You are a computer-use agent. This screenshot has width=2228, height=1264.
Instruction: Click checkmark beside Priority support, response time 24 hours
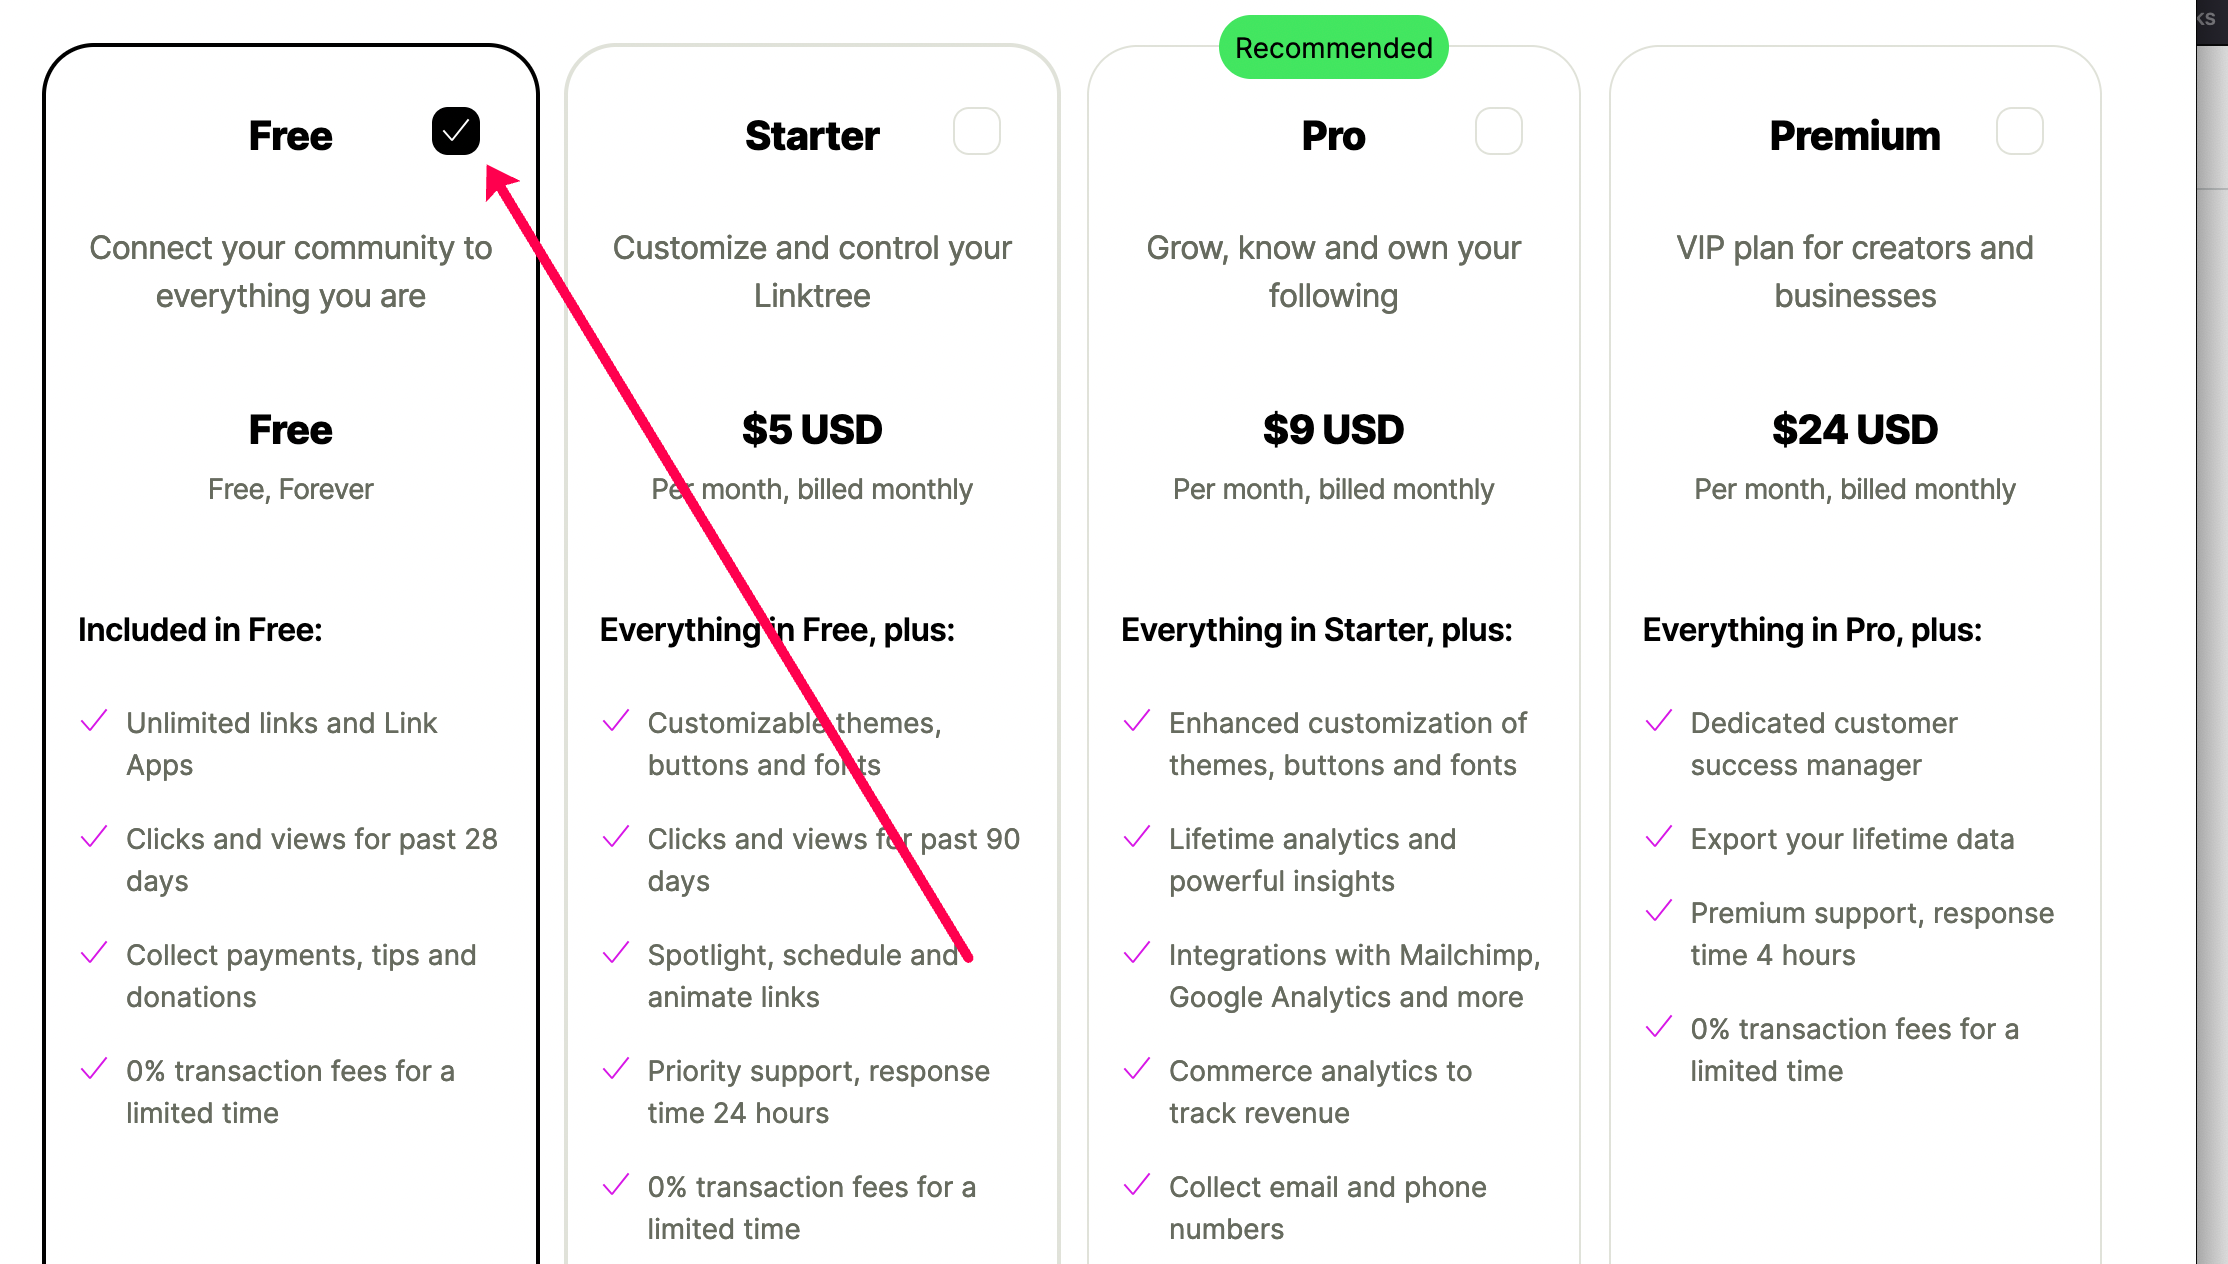click(x=616, y=1069)
